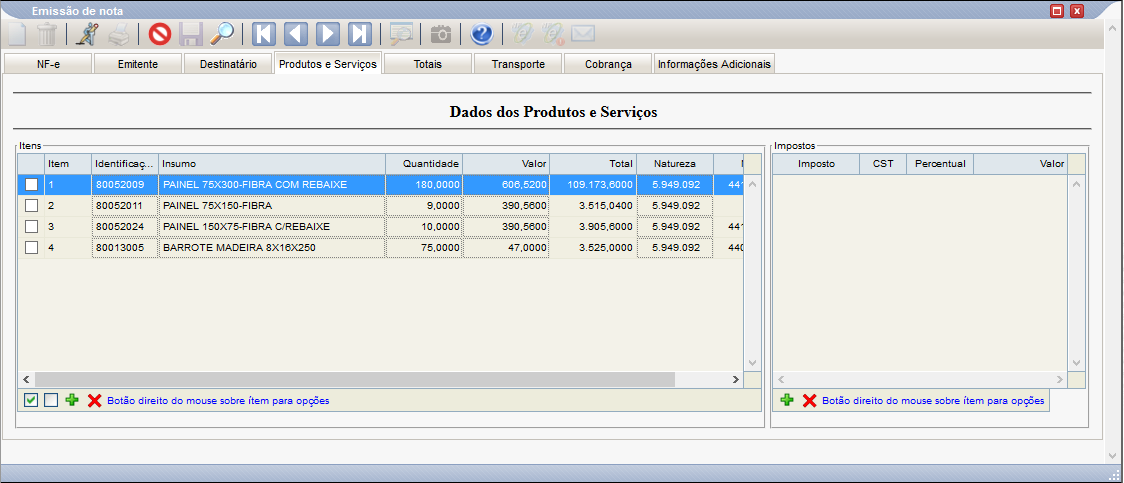This screenshot has width=1124, height=483.
Task: Click the Imposto column header
Action: 816,164
